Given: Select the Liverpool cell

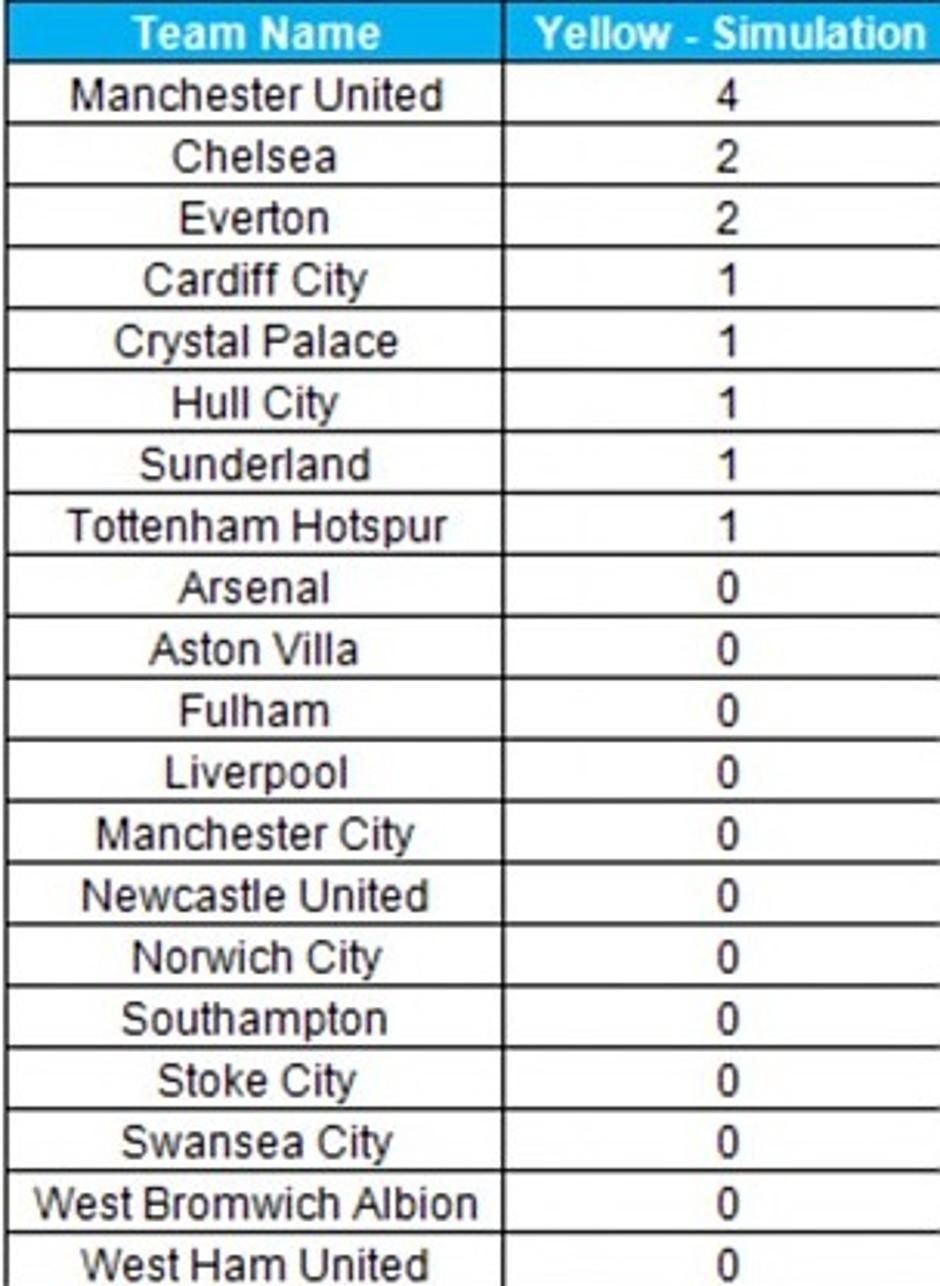Looking at the screenshot, I should [x=256, y=773].
